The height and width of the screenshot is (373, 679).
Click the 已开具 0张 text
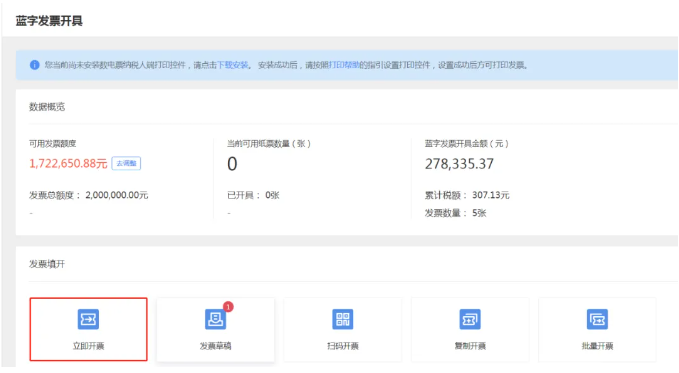253,195
